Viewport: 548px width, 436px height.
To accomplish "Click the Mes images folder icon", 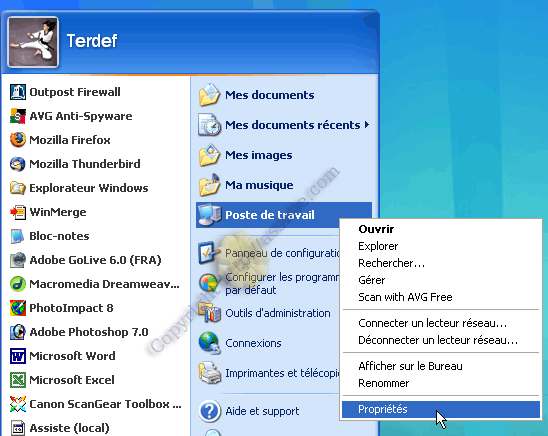I will (x=209, y=155).
